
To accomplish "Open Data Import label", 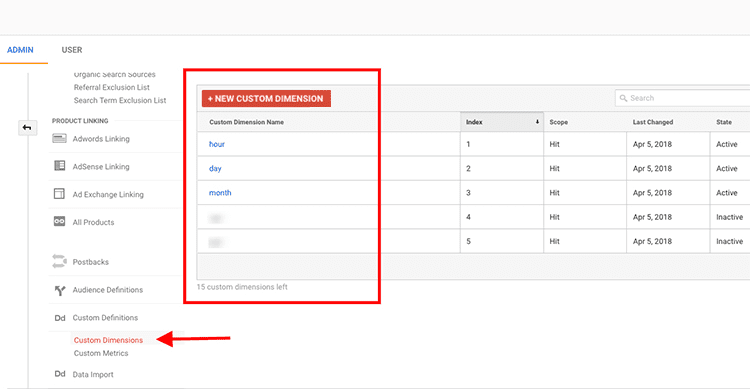I will tap(93, 374).
